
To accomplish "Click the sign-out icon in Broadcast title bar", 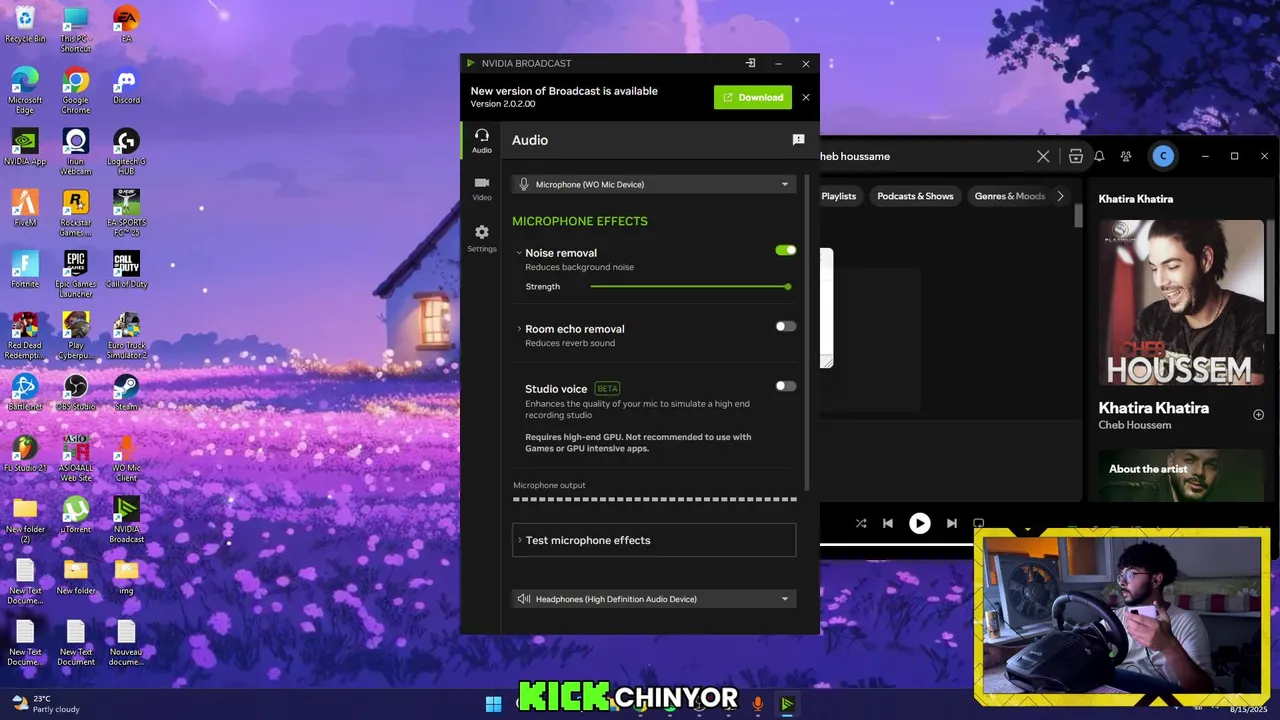I will (750, 63).
